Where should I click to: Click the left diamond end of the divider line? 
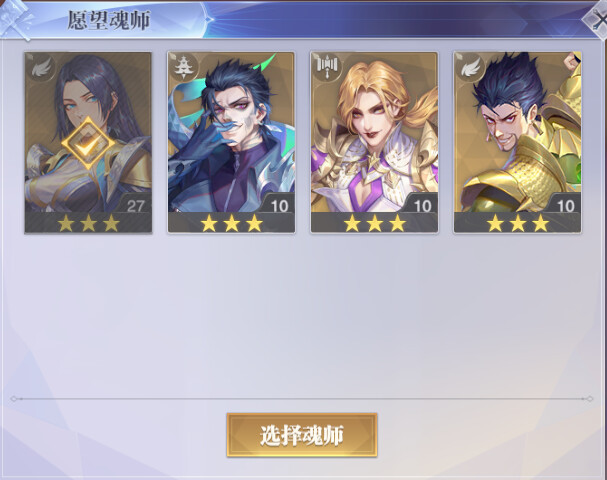click(14, 398)
